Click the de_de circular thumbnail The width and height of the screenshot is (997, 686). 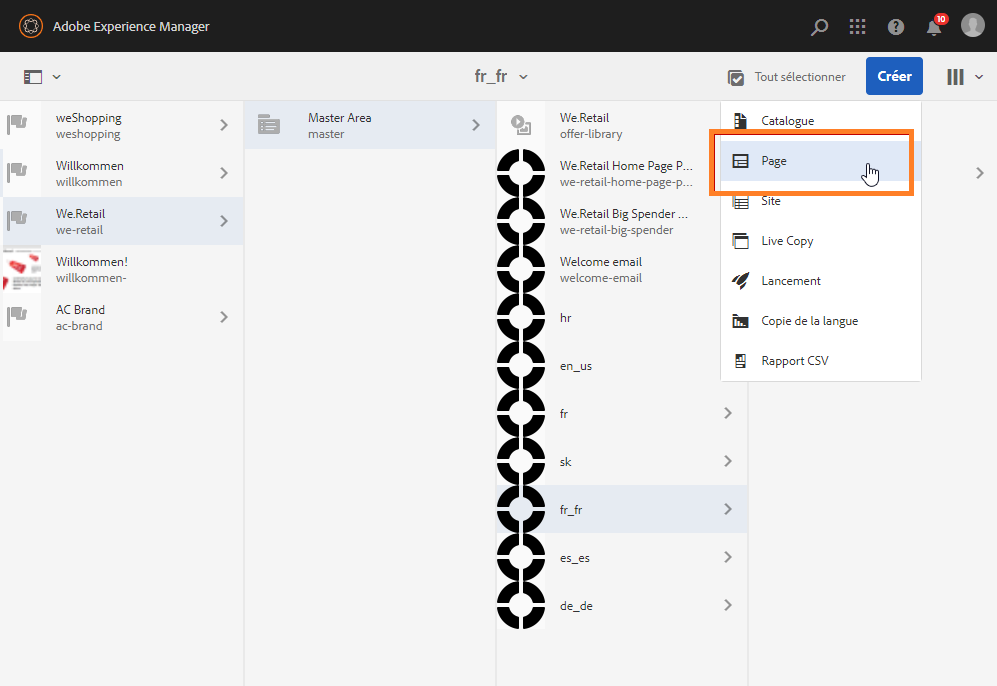pyautogui.click(x=521, y=605)
